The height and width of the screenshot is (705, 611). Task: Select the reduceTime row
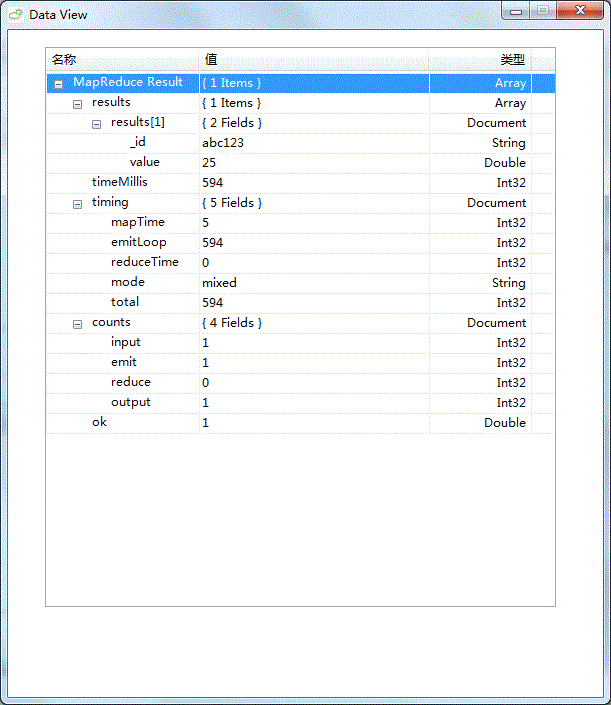[301, 263]
